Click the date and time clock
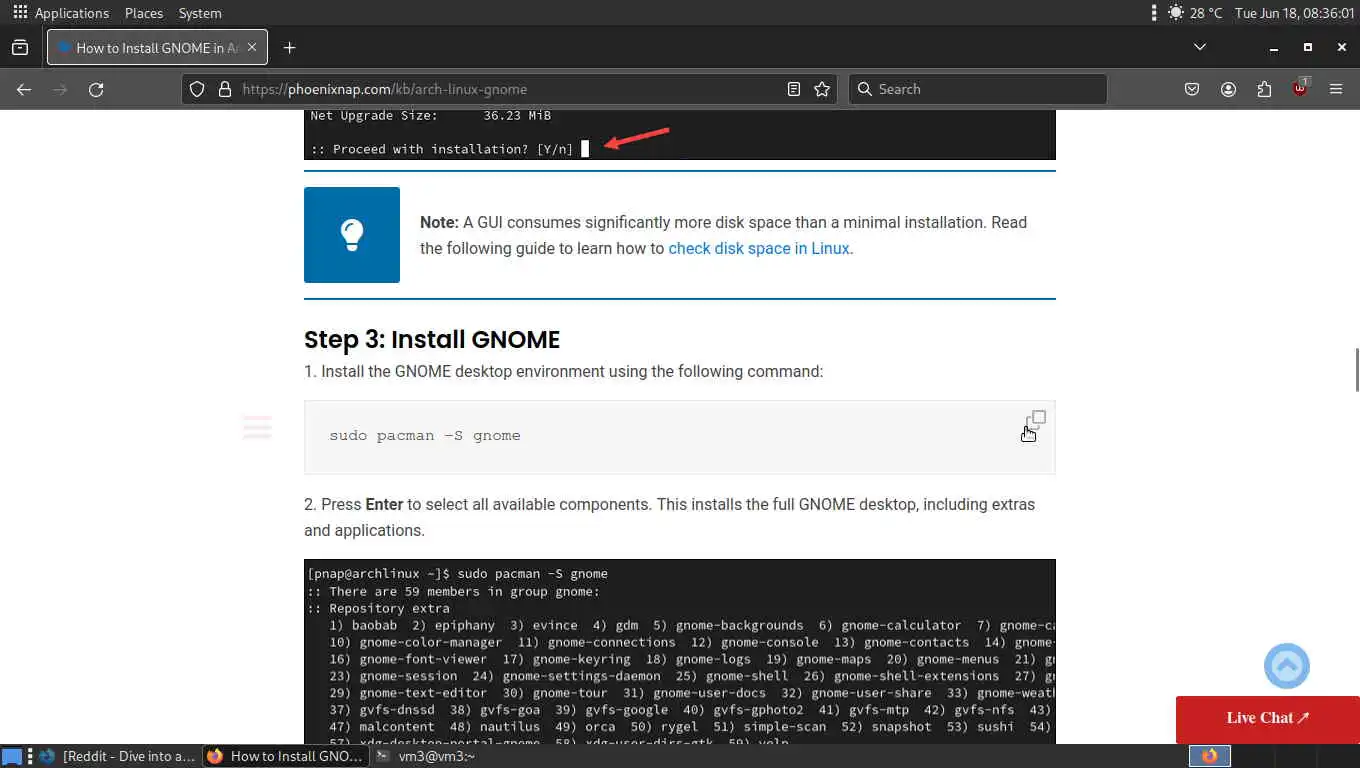 coord(1294,13)
